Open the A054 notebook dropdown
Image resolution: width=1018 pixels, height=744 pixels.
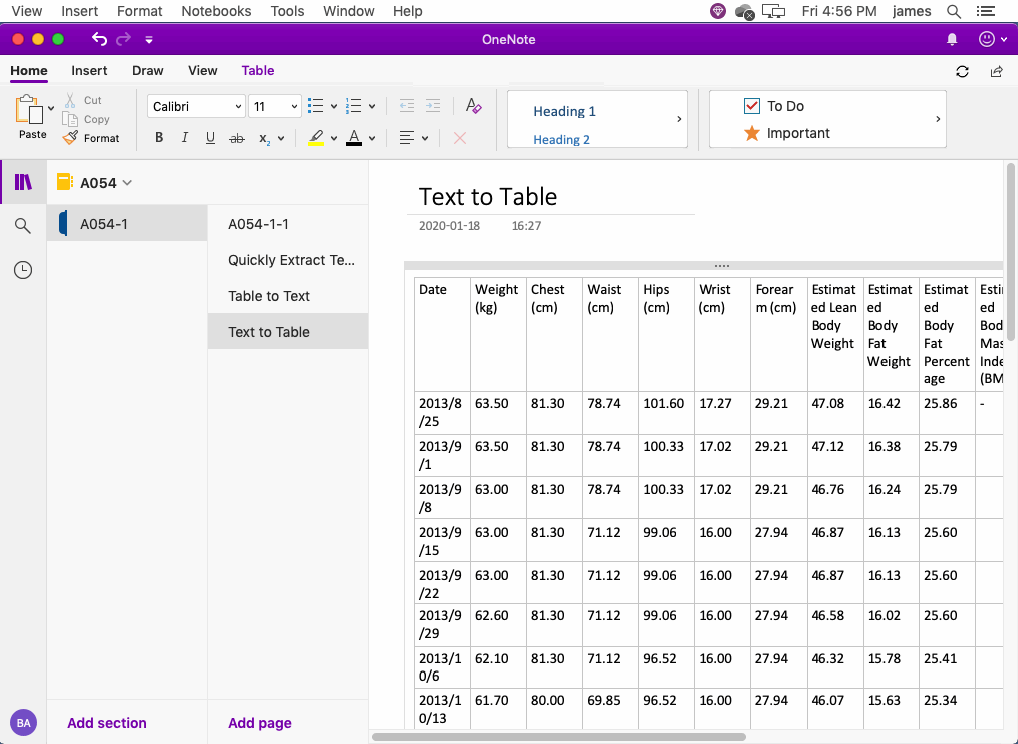point(95,183)
